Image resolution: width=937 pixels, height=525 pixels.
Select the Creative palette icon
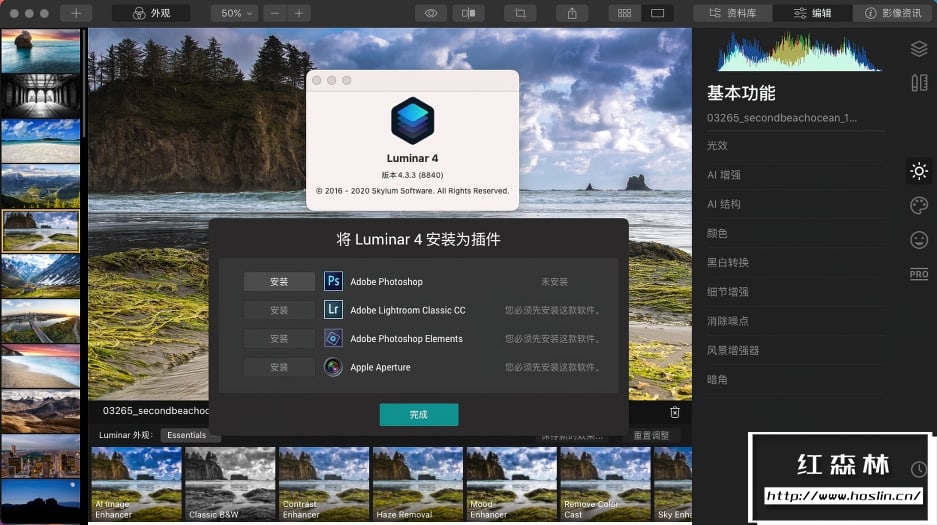[919, 205]
